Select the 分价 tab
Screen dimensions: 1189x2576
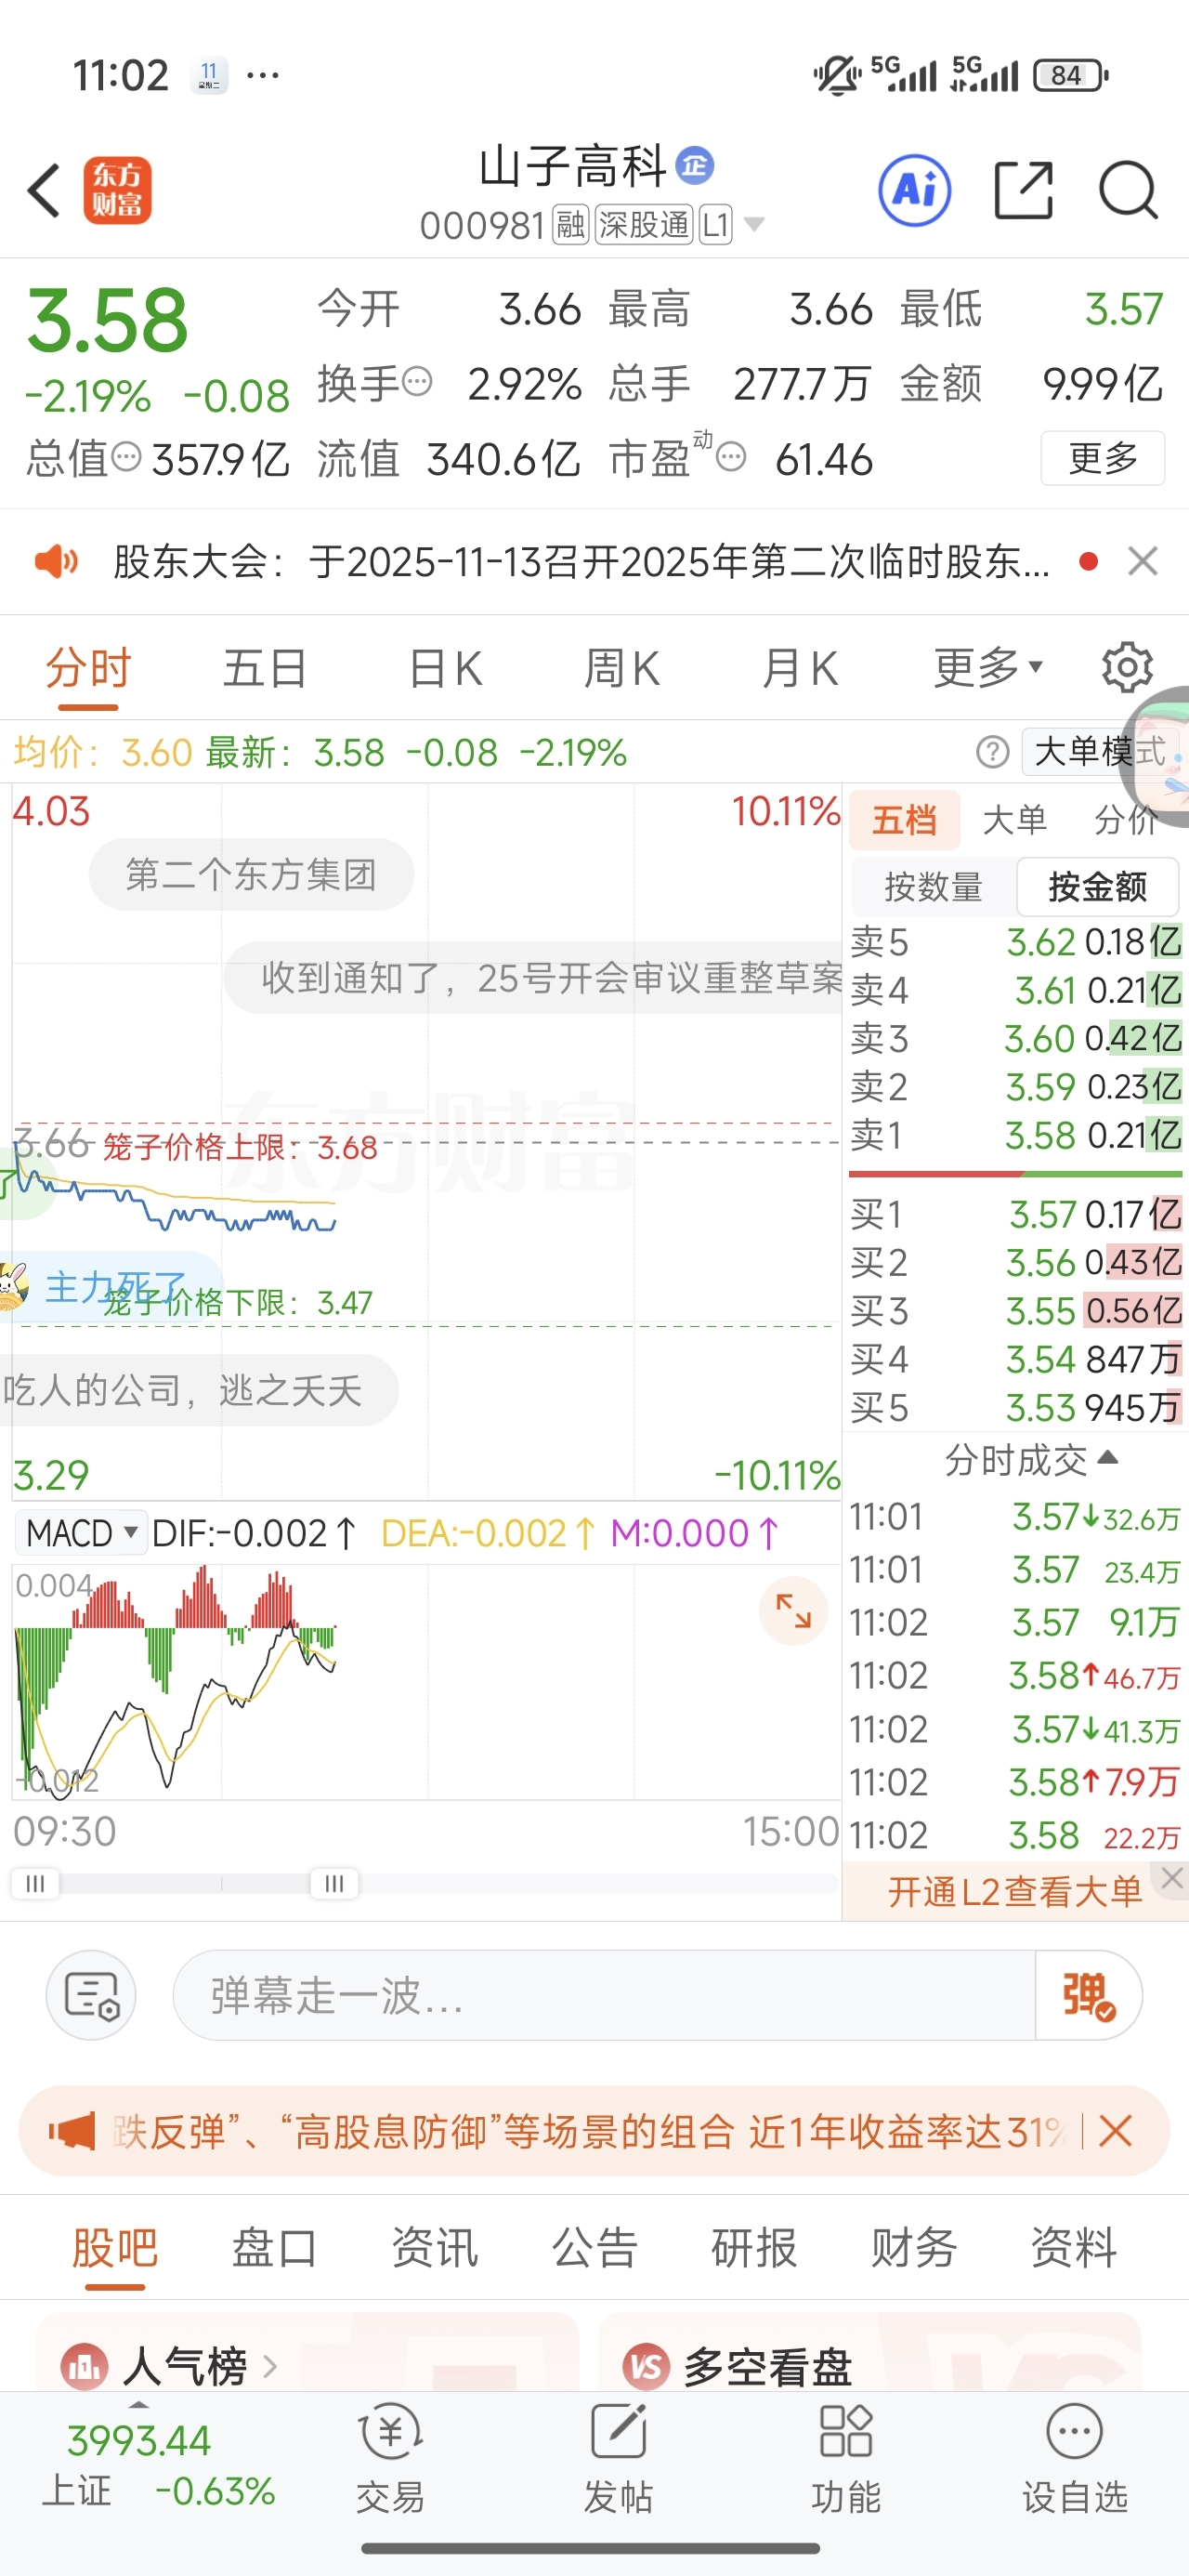pos(1126,820)
